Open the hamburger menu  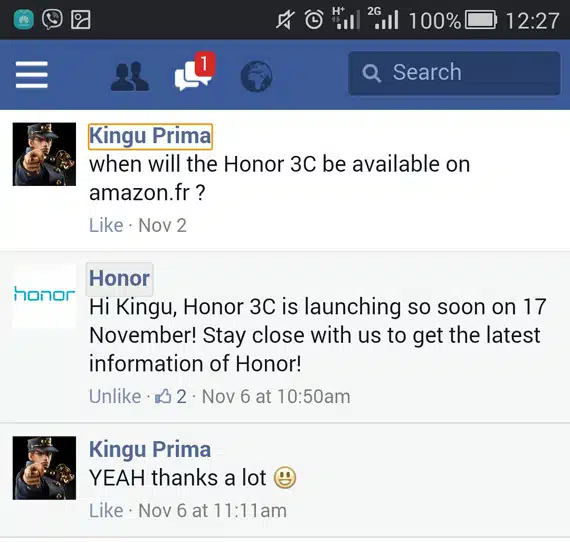click(32, 75)
